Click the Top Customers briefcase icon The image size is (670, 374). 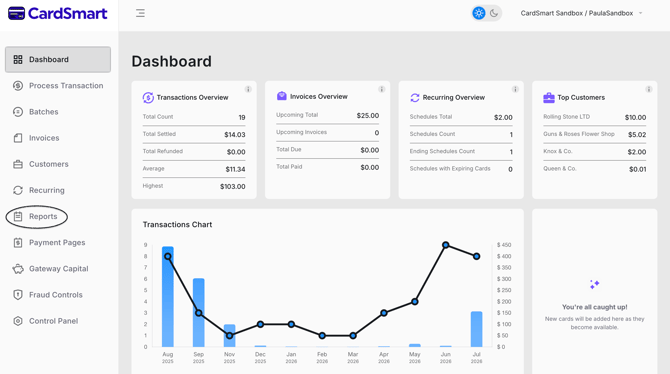(549, 97)
